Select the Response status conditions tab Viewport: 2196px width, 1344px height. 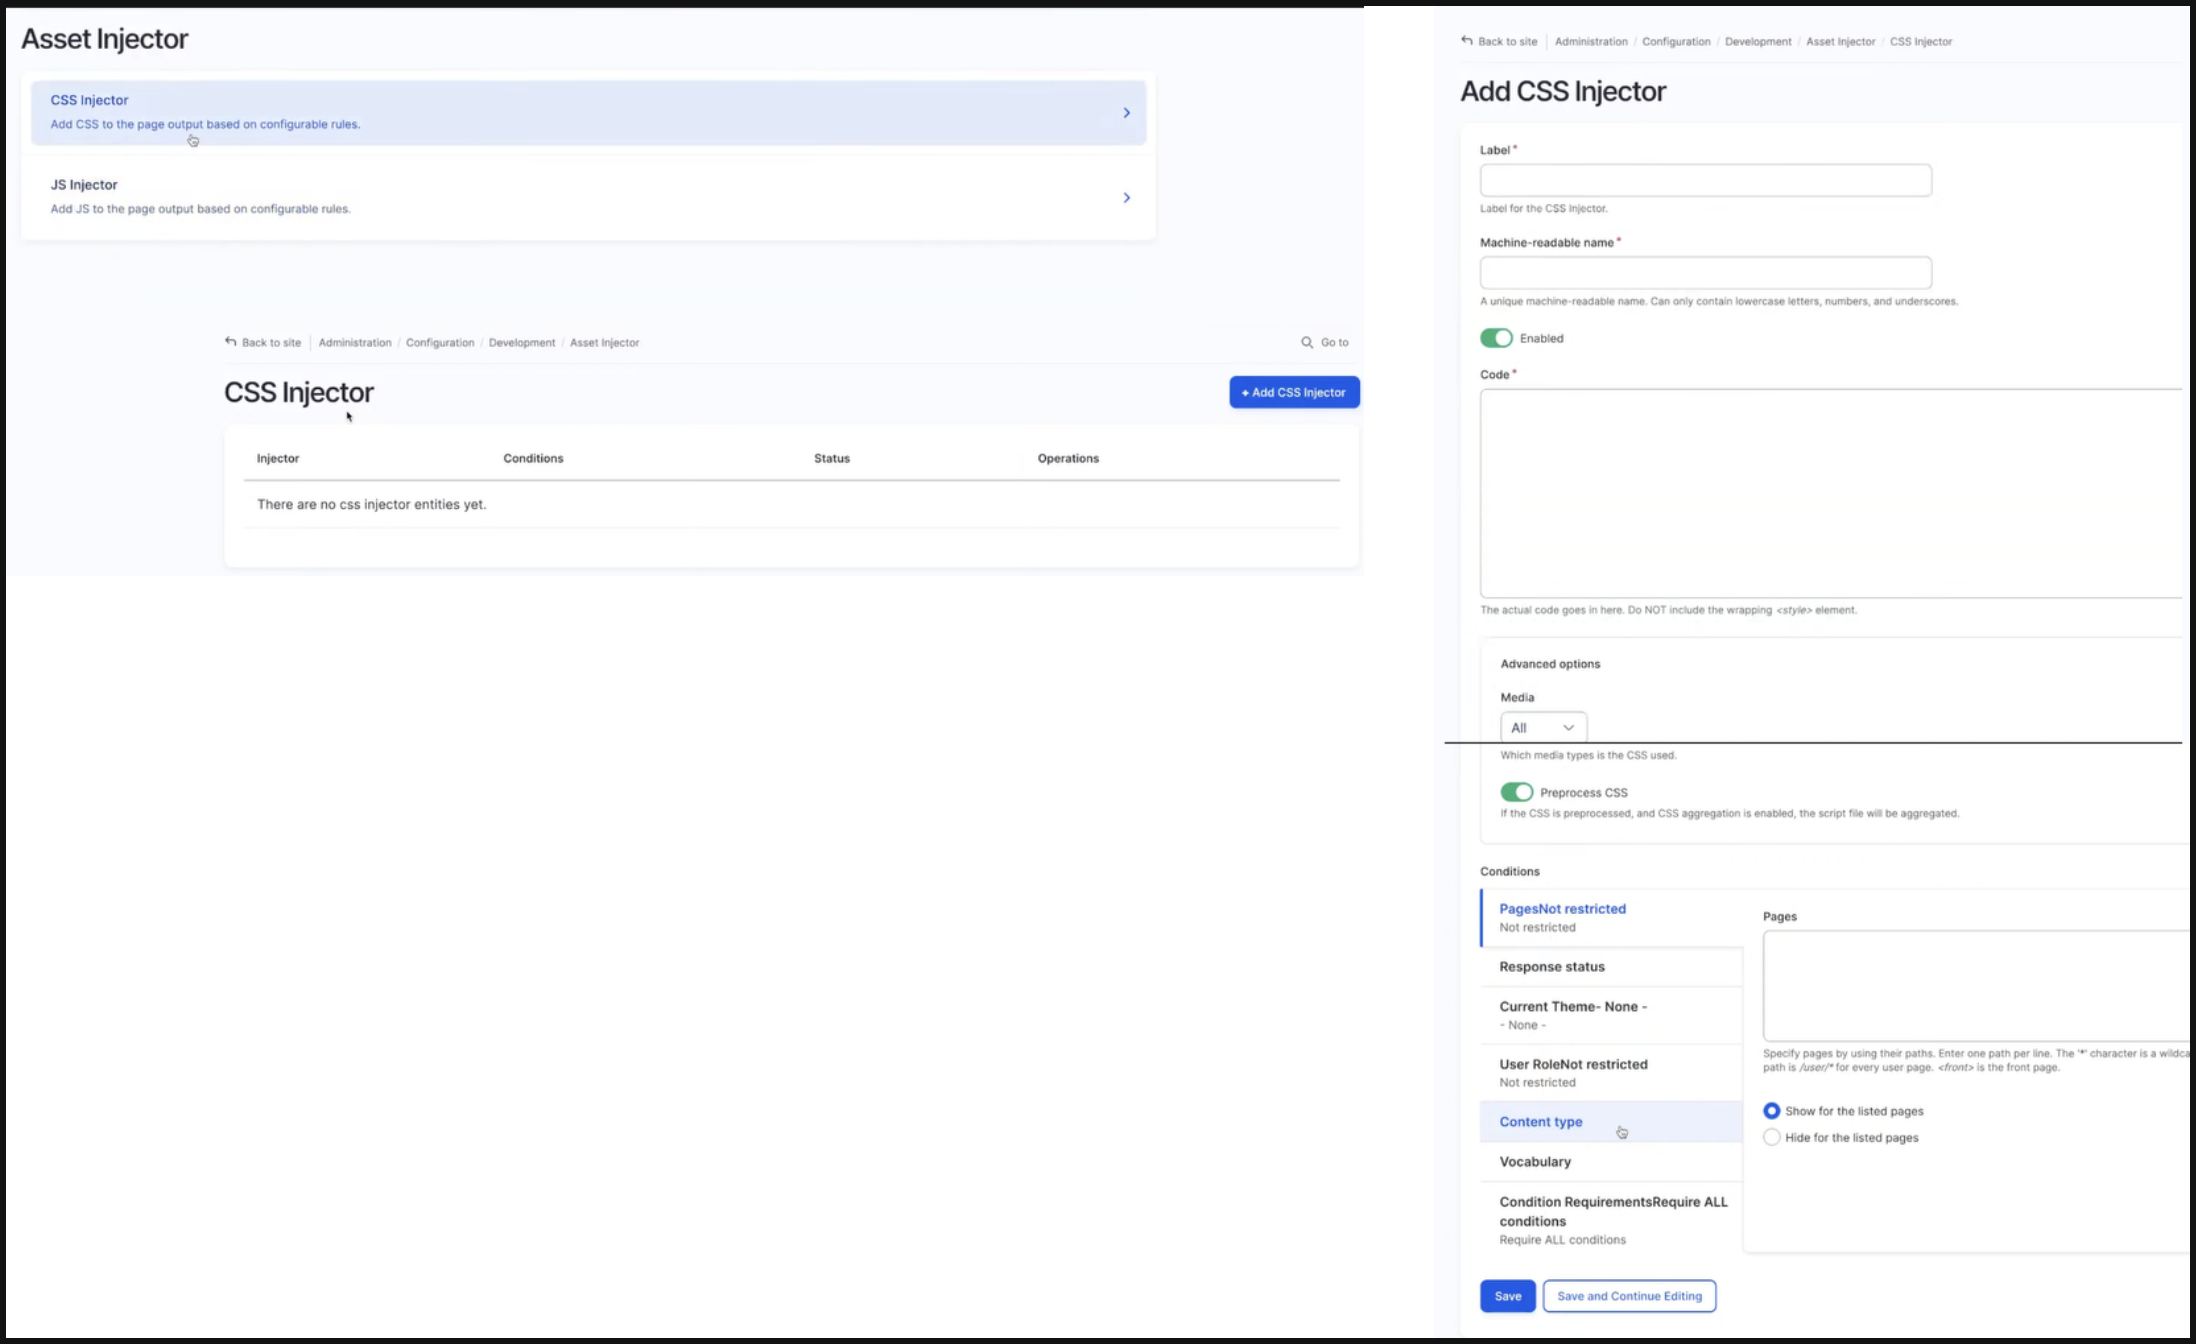coord(1552,967)
